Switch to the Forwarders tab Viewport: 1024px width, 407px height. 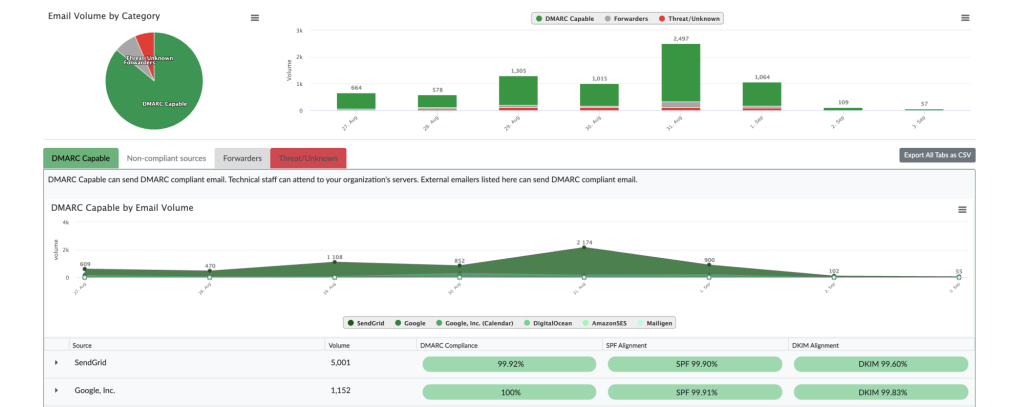242,158
